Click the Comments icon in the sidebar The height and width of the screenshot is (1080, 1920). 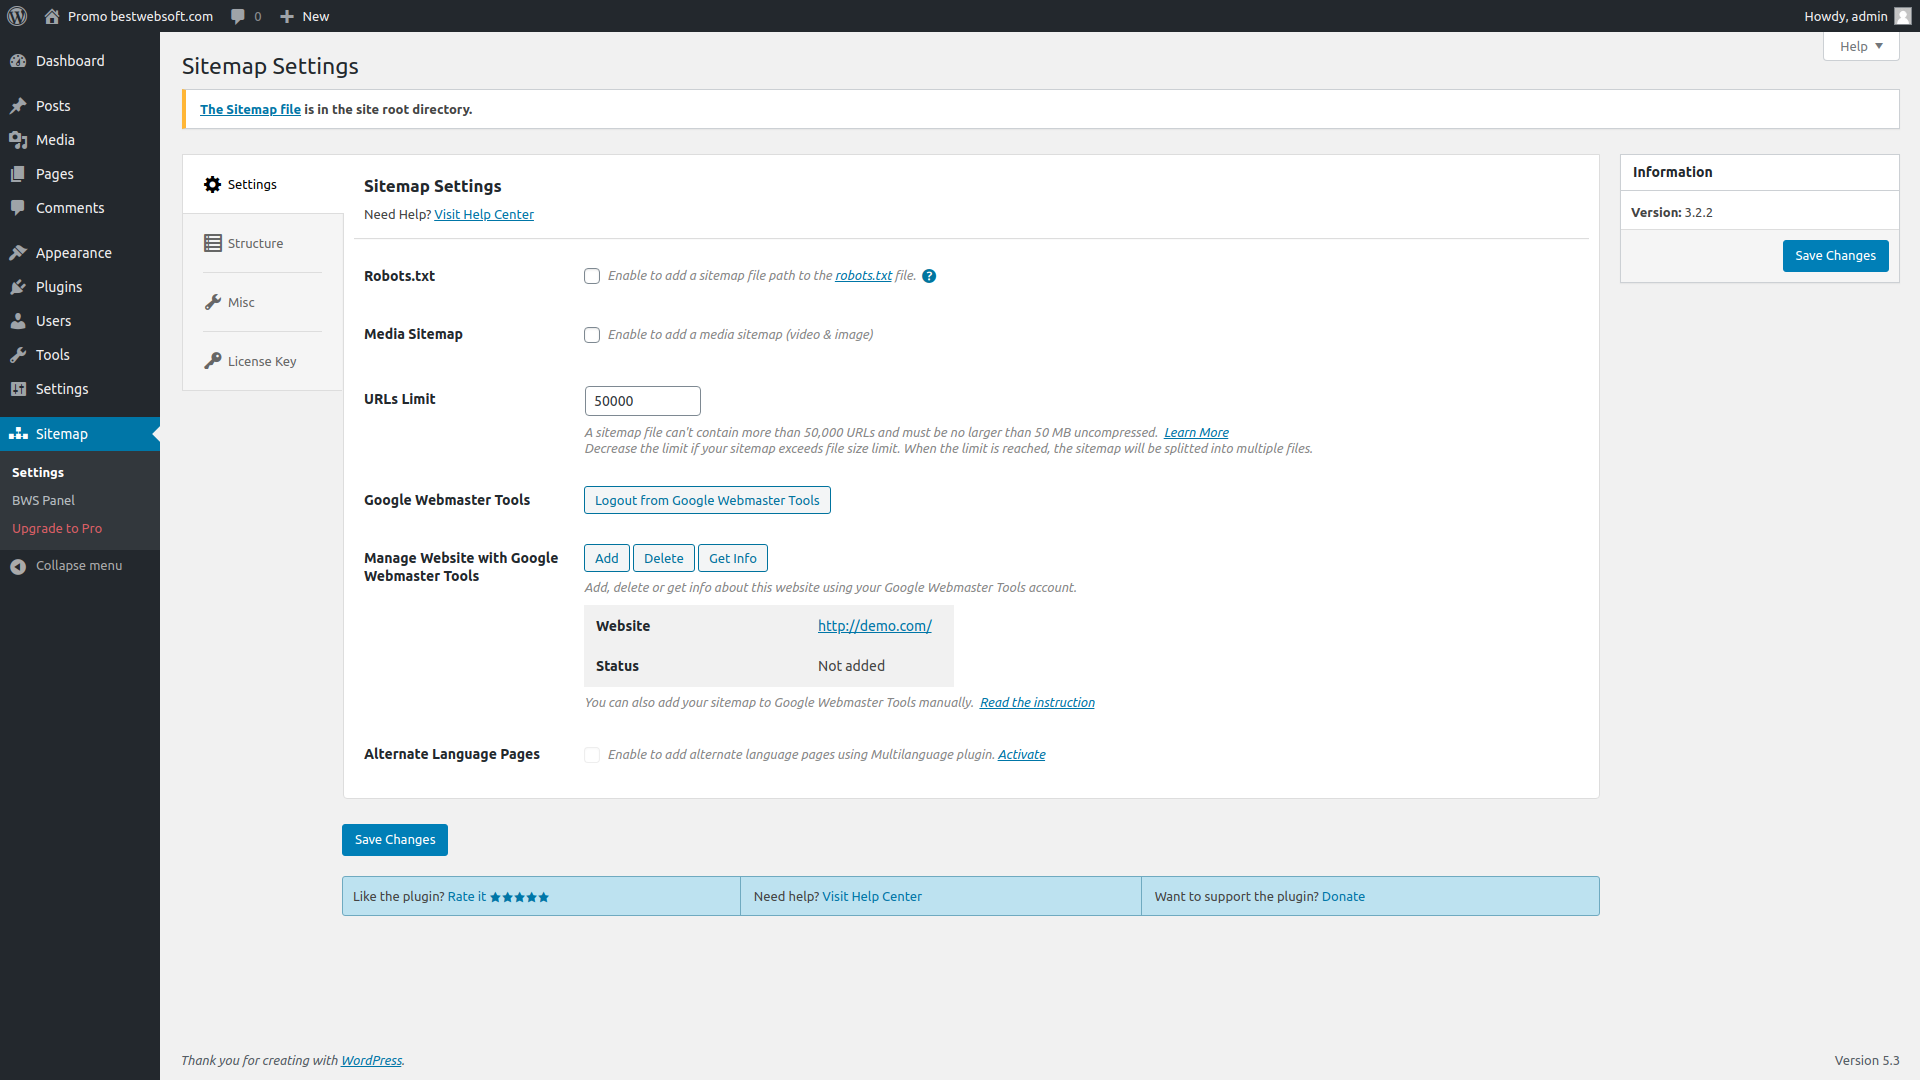coord(18,208)
